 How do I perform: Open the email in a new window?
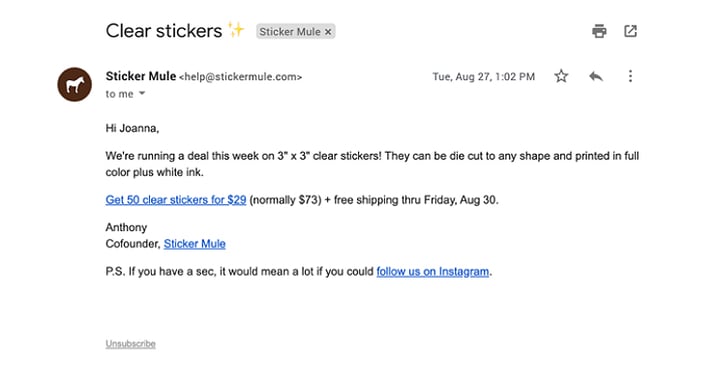pos(630,31)
